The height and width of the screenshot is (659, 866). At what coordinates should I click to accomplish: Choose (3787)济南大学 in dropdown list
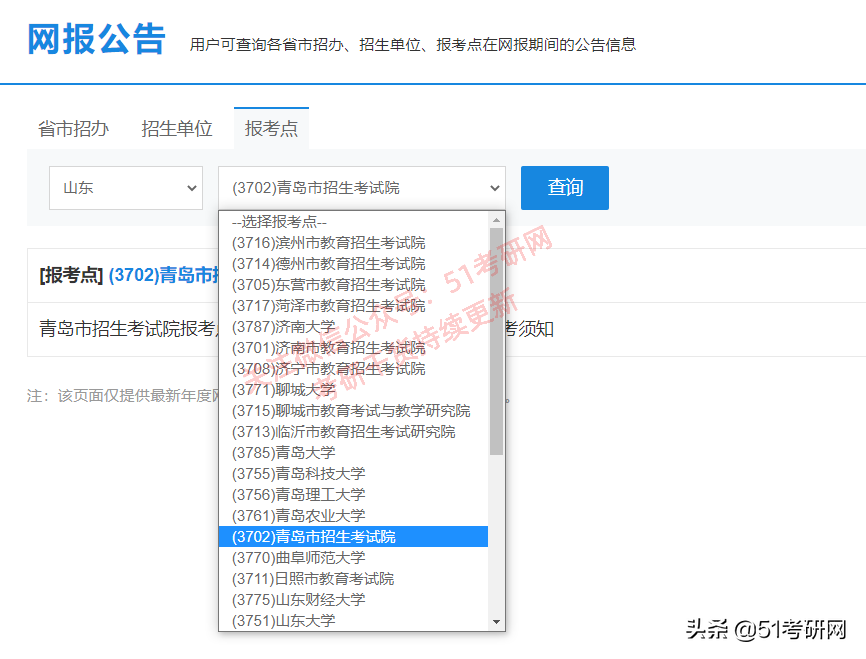click(353, 327)
